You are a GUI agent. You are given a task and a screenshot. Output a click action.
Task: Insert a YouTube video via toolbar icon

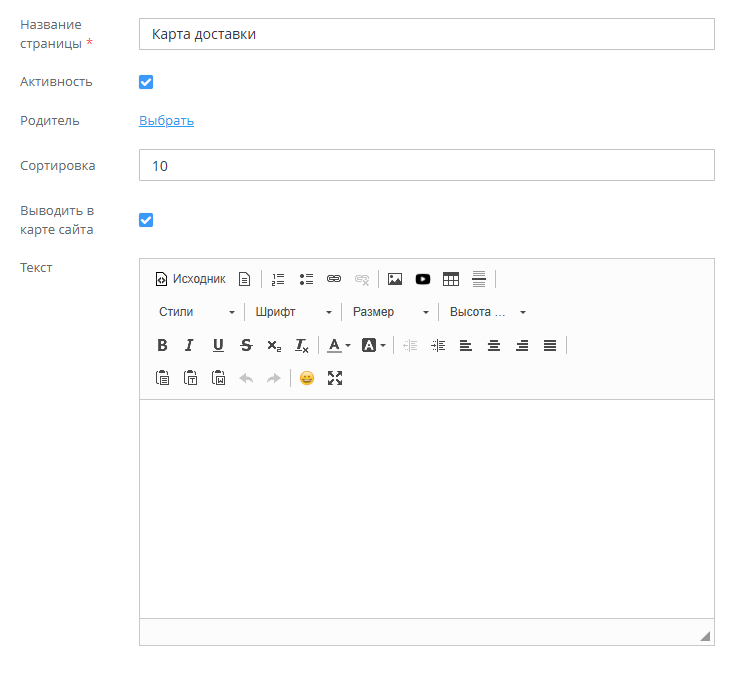point(423,279)
